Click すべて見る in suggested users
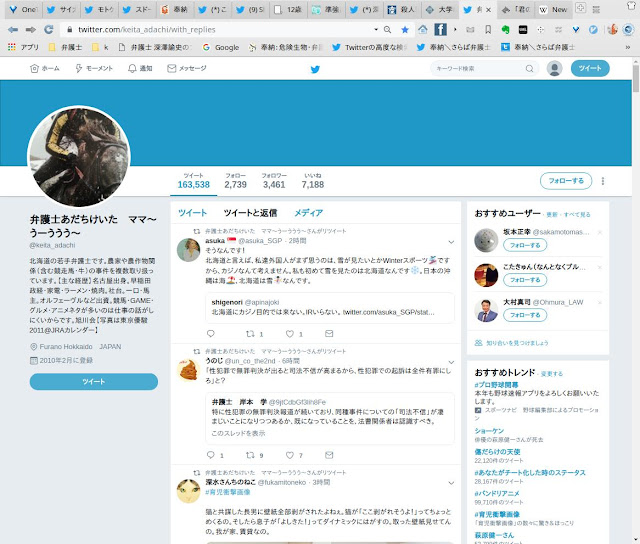Viewport: 640px width, 544px height. click(577, 215)
